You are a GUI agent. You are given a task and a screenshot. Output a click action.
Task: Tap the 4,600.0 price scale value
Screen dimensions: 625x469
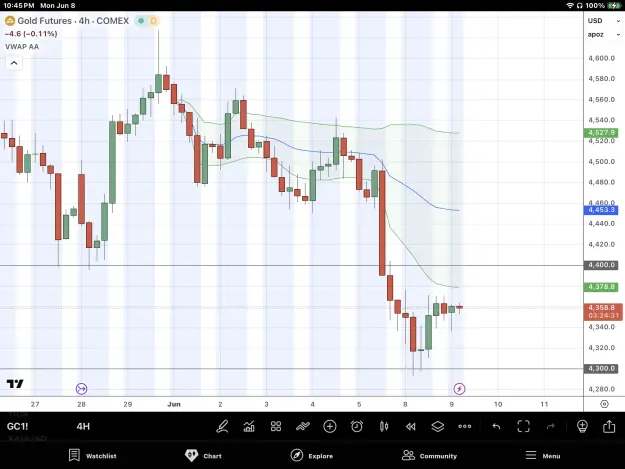(x=601, y=58)
